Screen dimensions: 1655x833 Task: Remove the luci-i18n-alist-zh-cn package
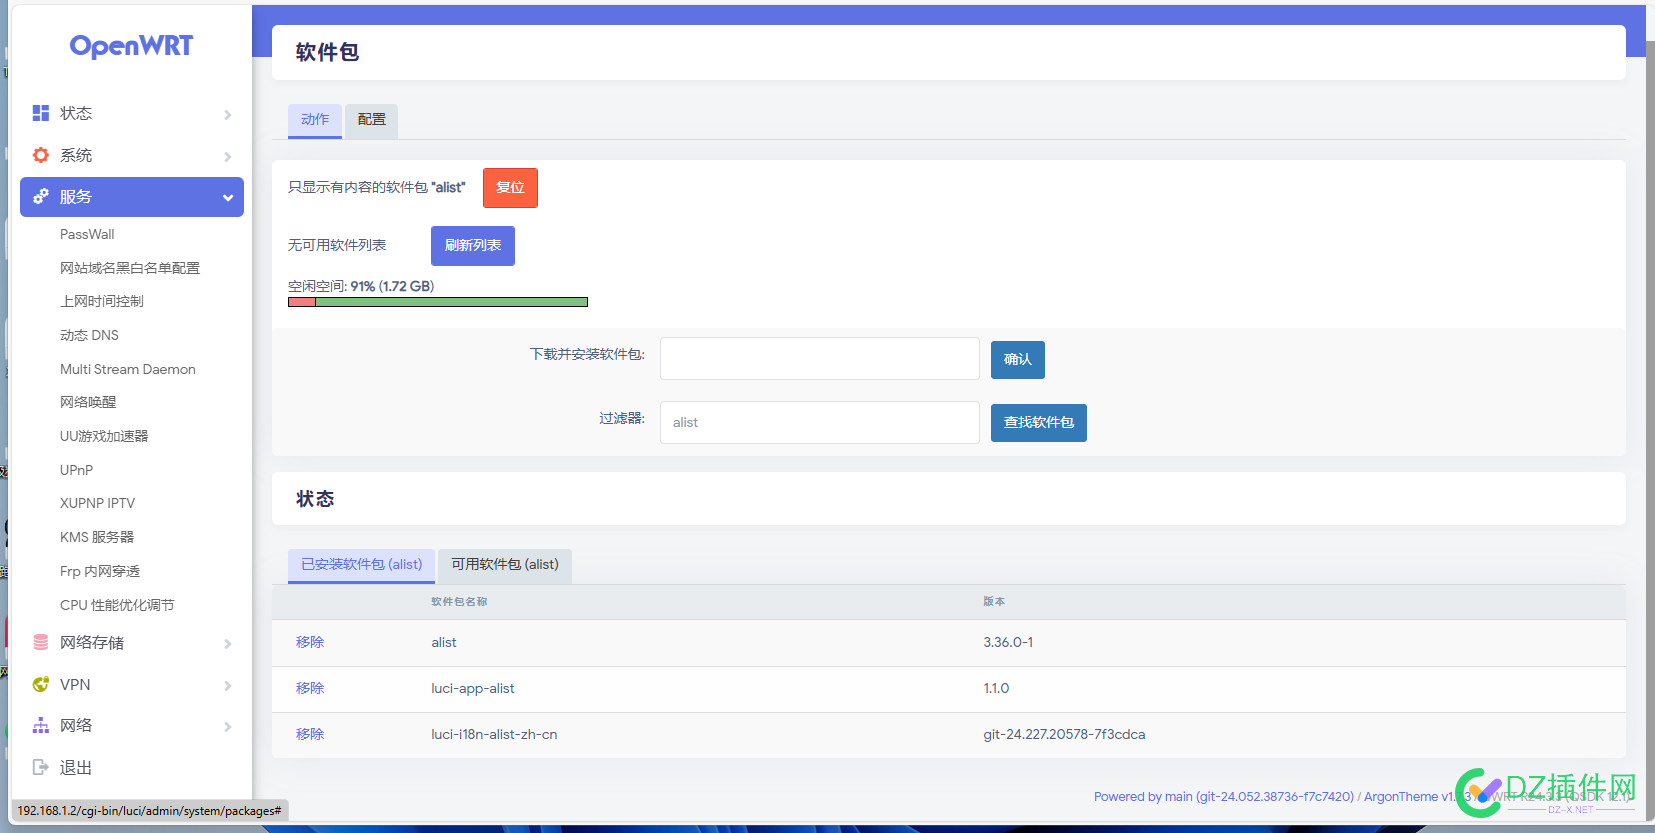click(x=310, y=734)
